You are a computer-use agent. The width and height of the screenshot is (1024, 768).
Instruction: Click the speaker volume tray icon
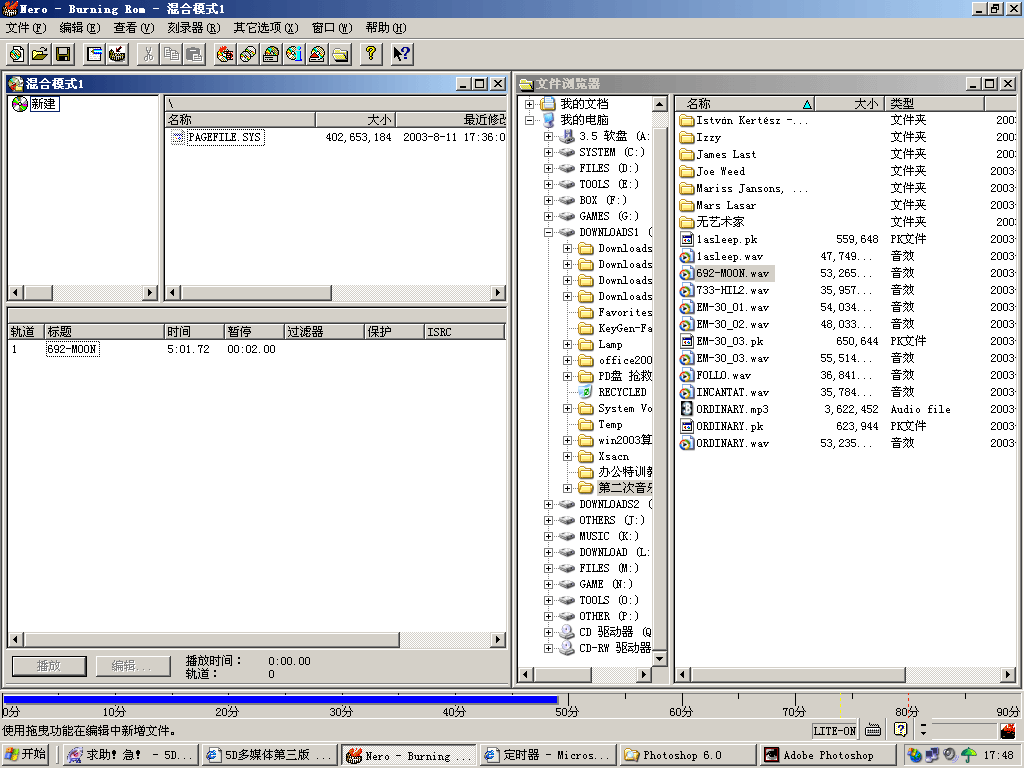(950, 755)
